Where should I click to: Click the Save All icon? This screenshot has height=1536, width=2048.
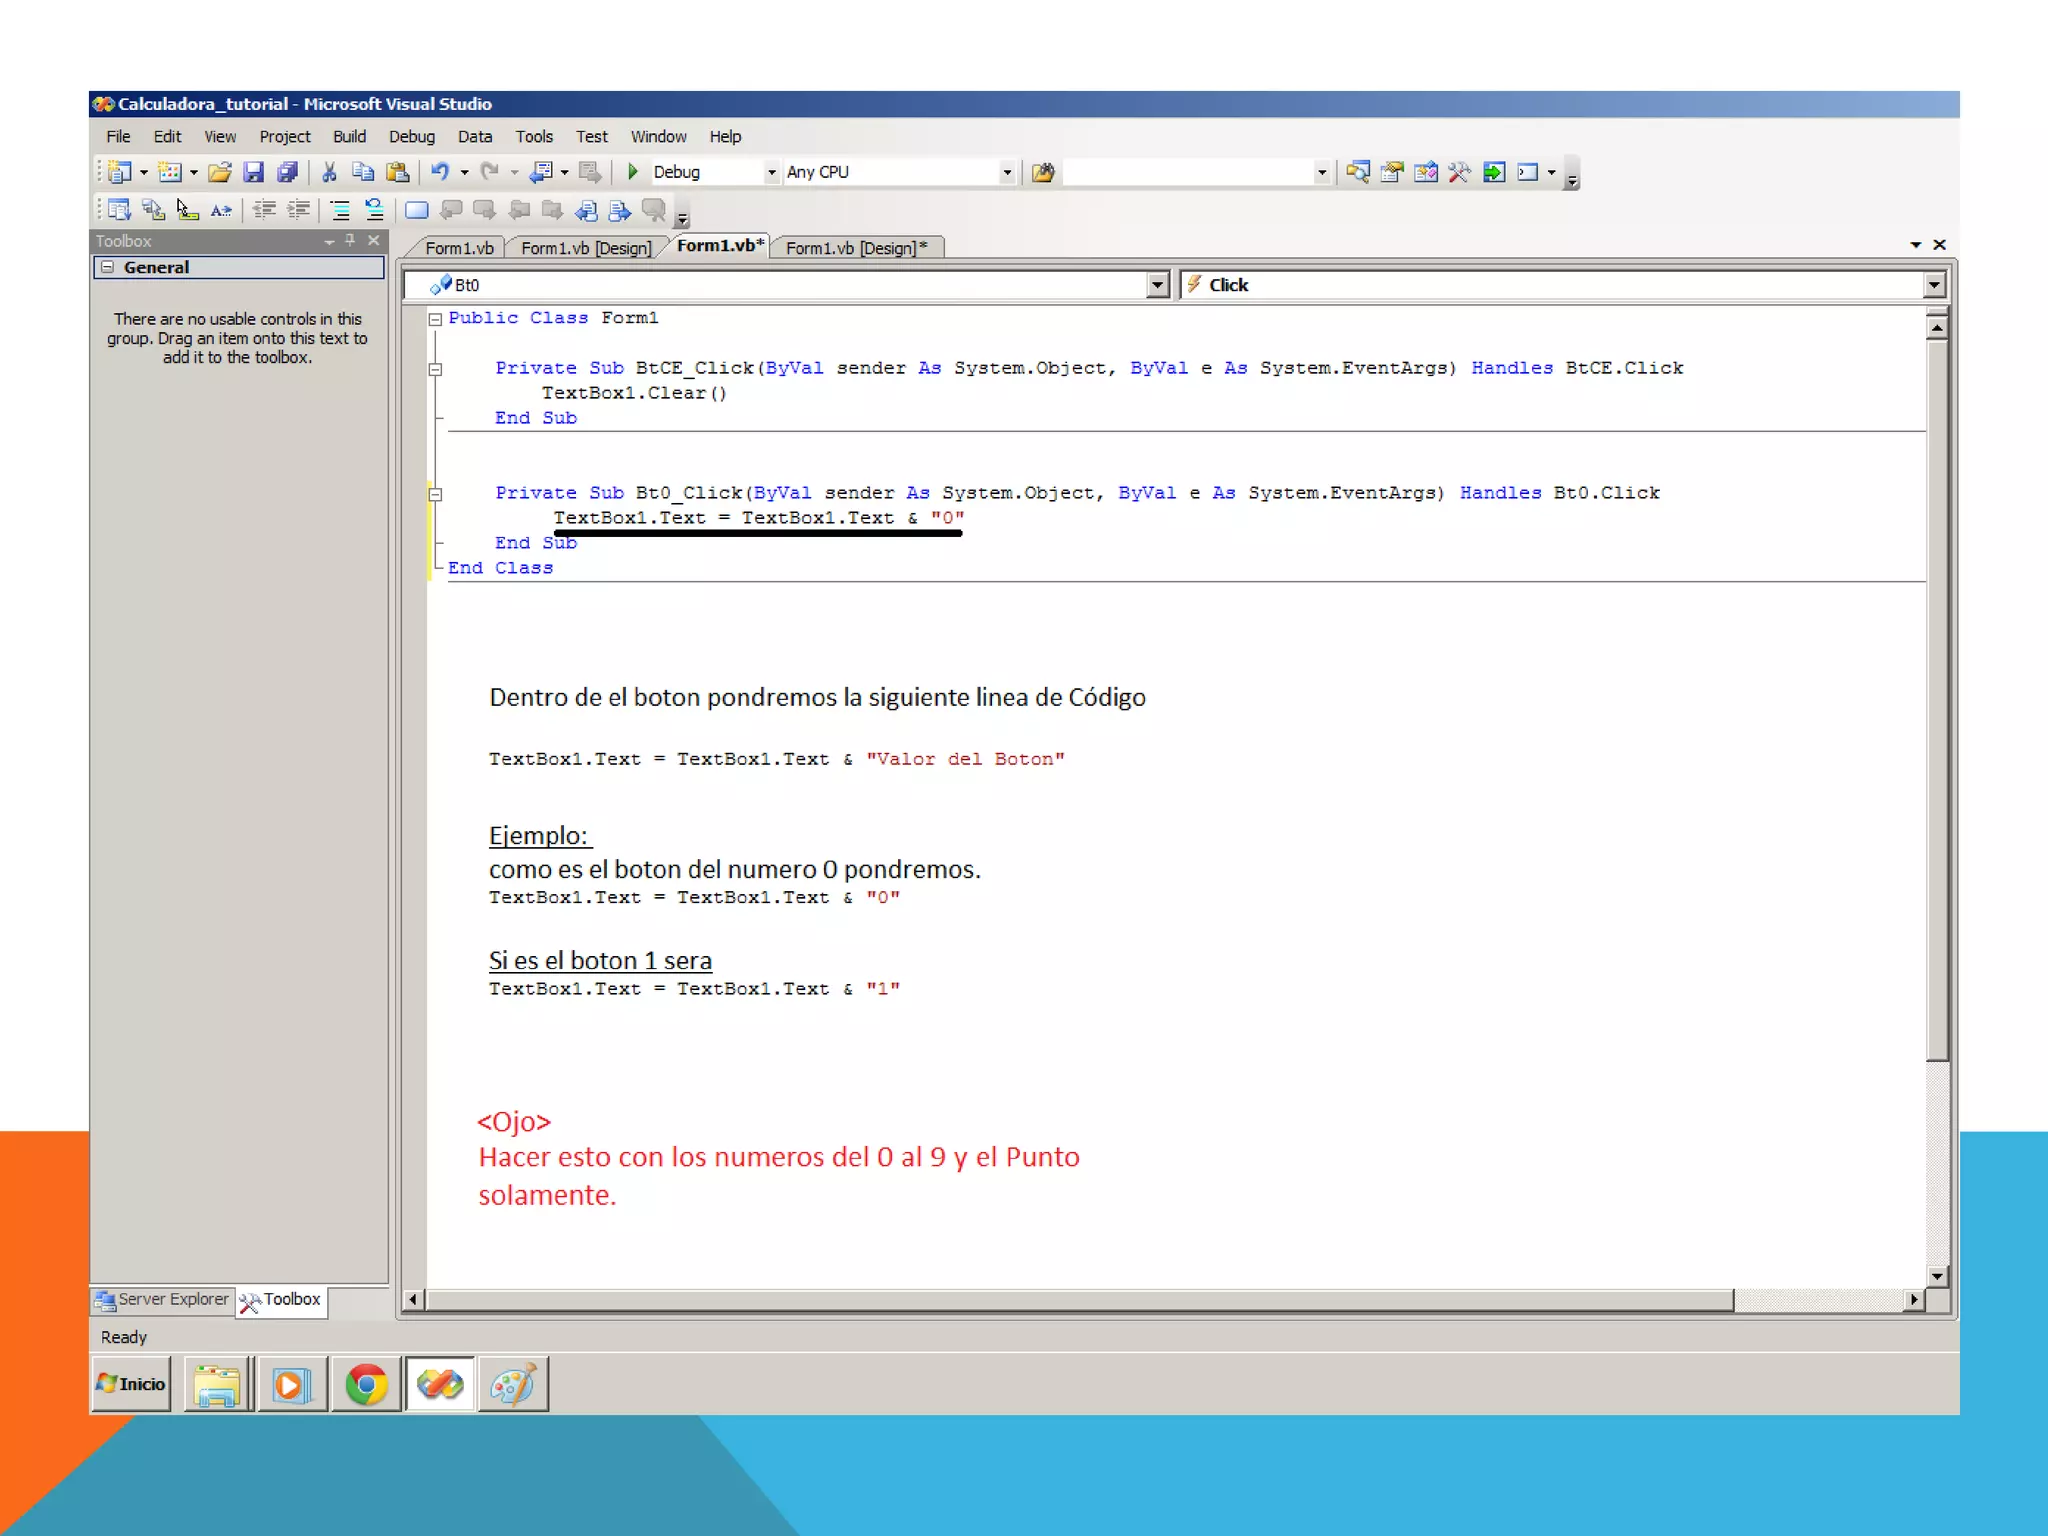tap(288, 172)
